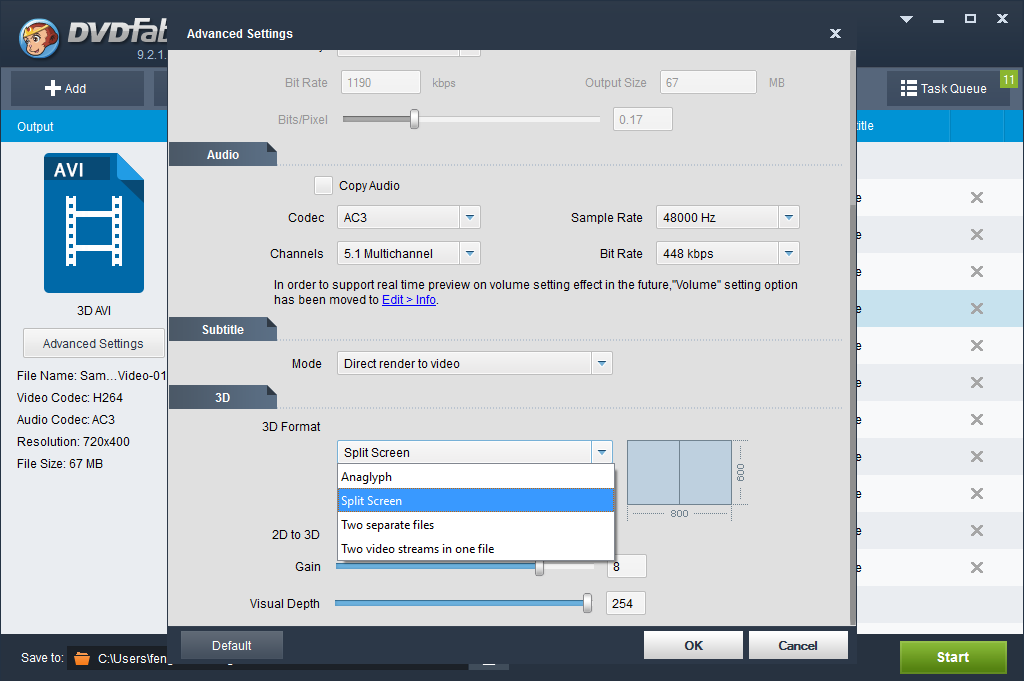The image size is (1024, 681).
Task: Click the green Start button
Action: 953,657
